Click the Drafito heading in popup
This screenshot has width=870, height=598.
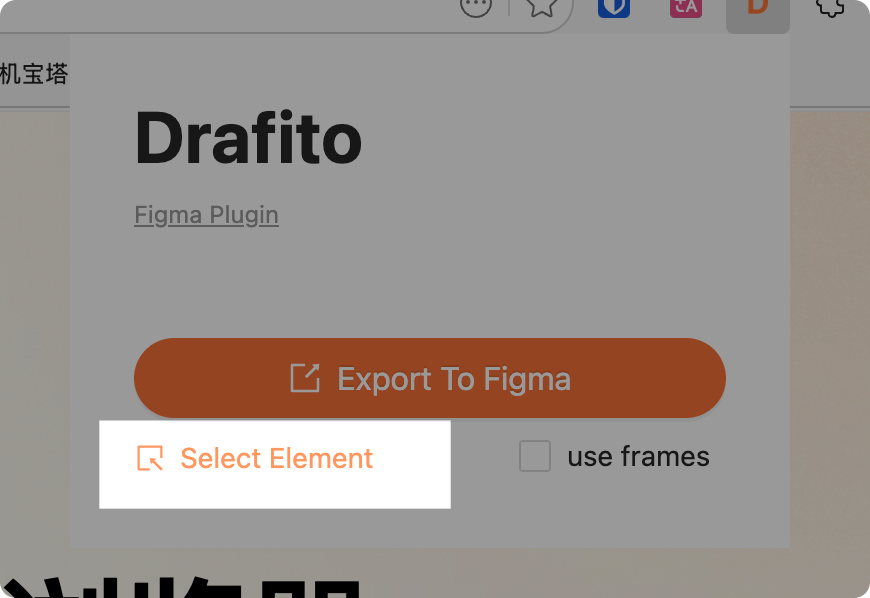[x=248, y=139]
